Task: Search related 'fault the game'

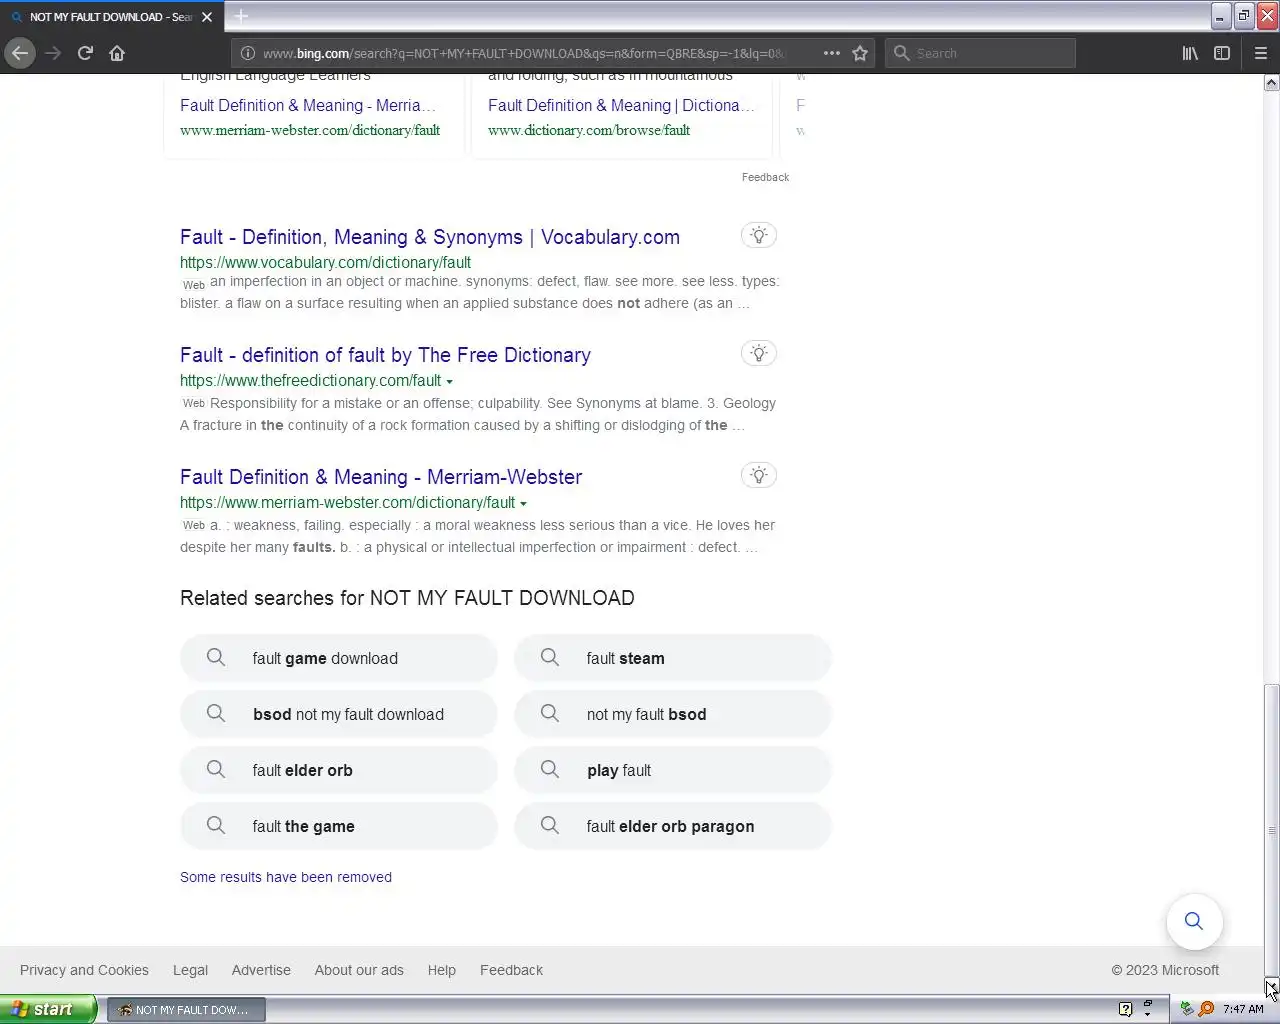Action: (x=339, y=826)
